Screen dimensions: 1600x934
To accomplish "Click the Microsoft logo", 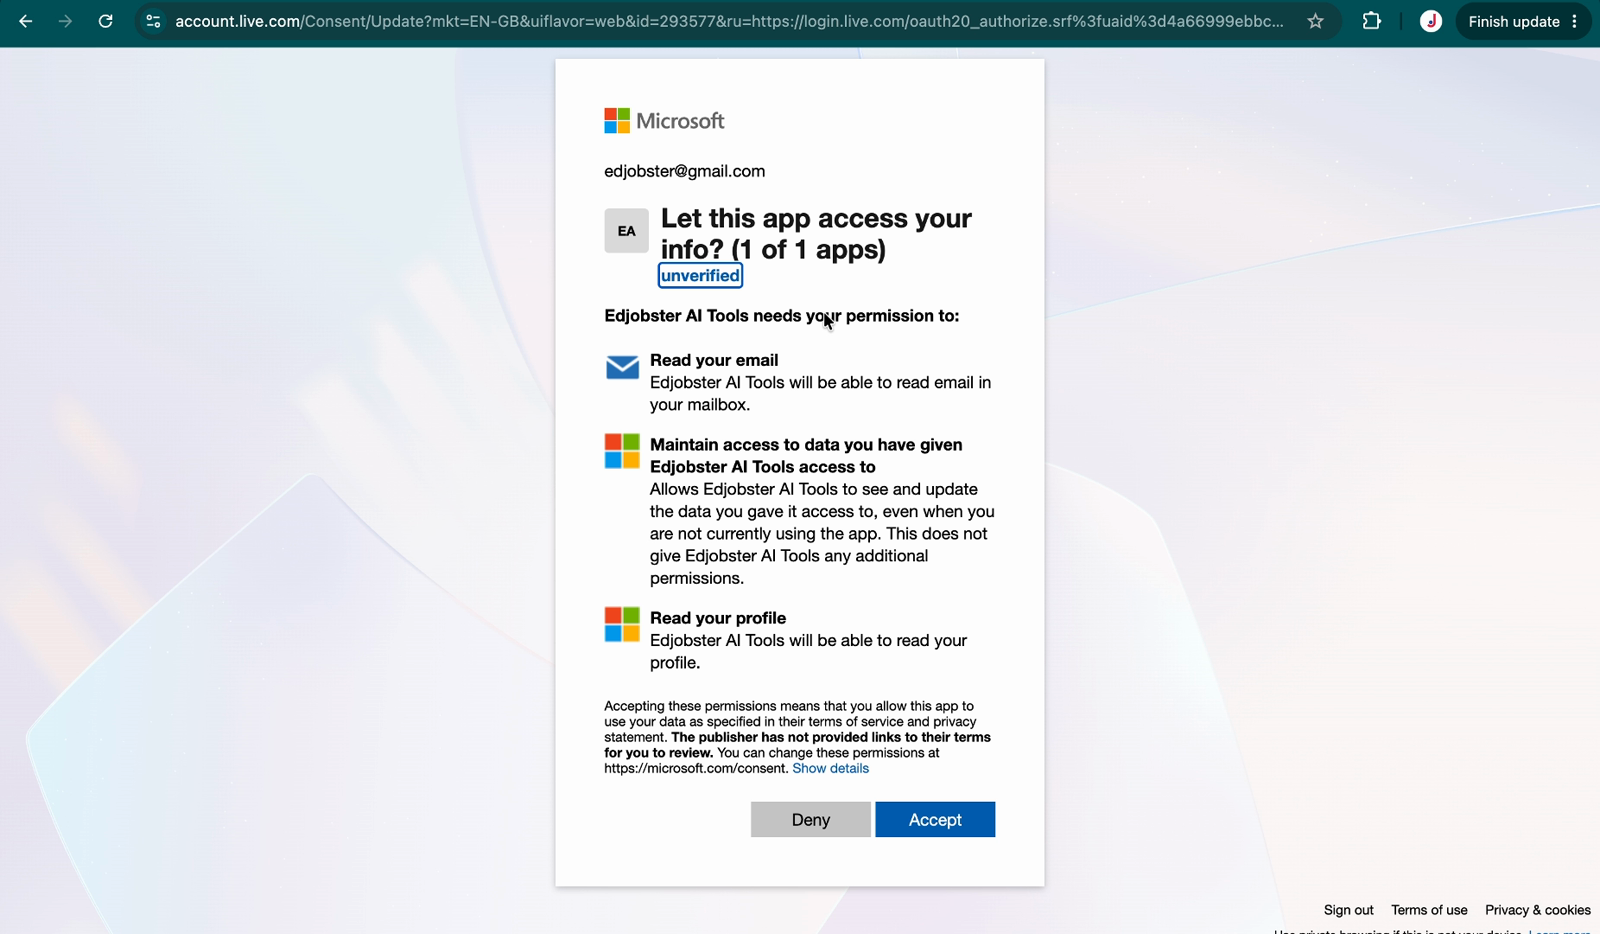I will pyautogui.click(x=664, y=121).
